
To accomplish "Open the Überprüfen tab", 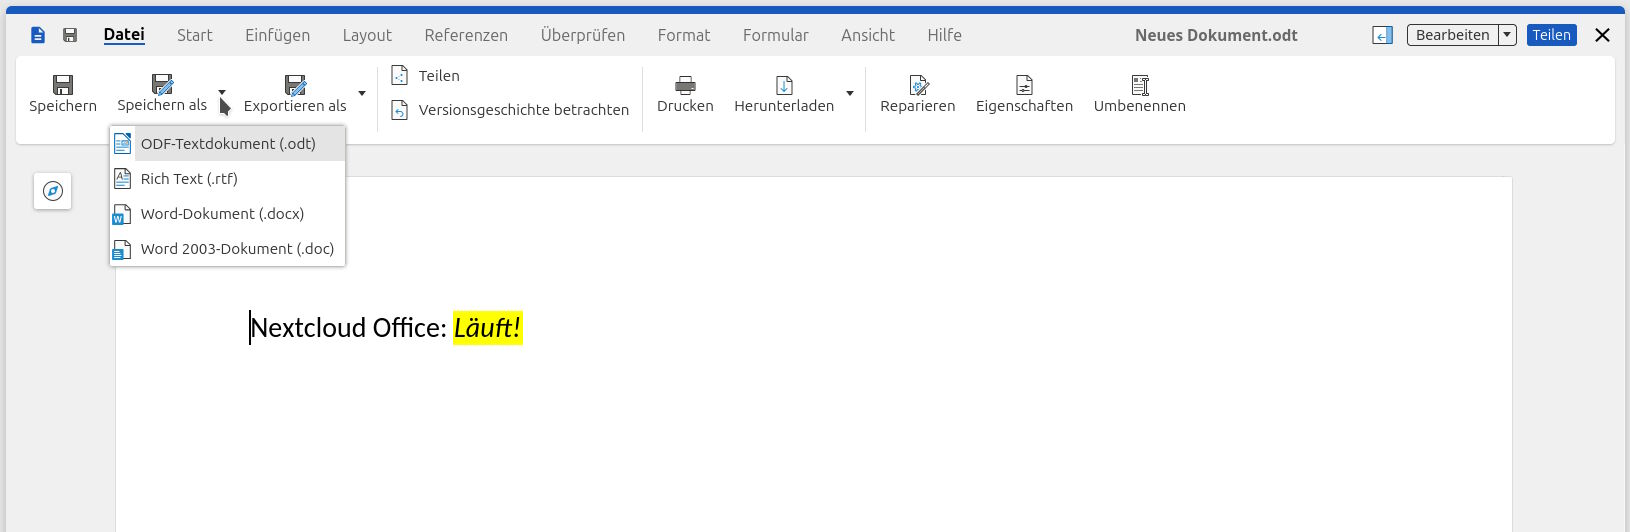I will point(582,35).
